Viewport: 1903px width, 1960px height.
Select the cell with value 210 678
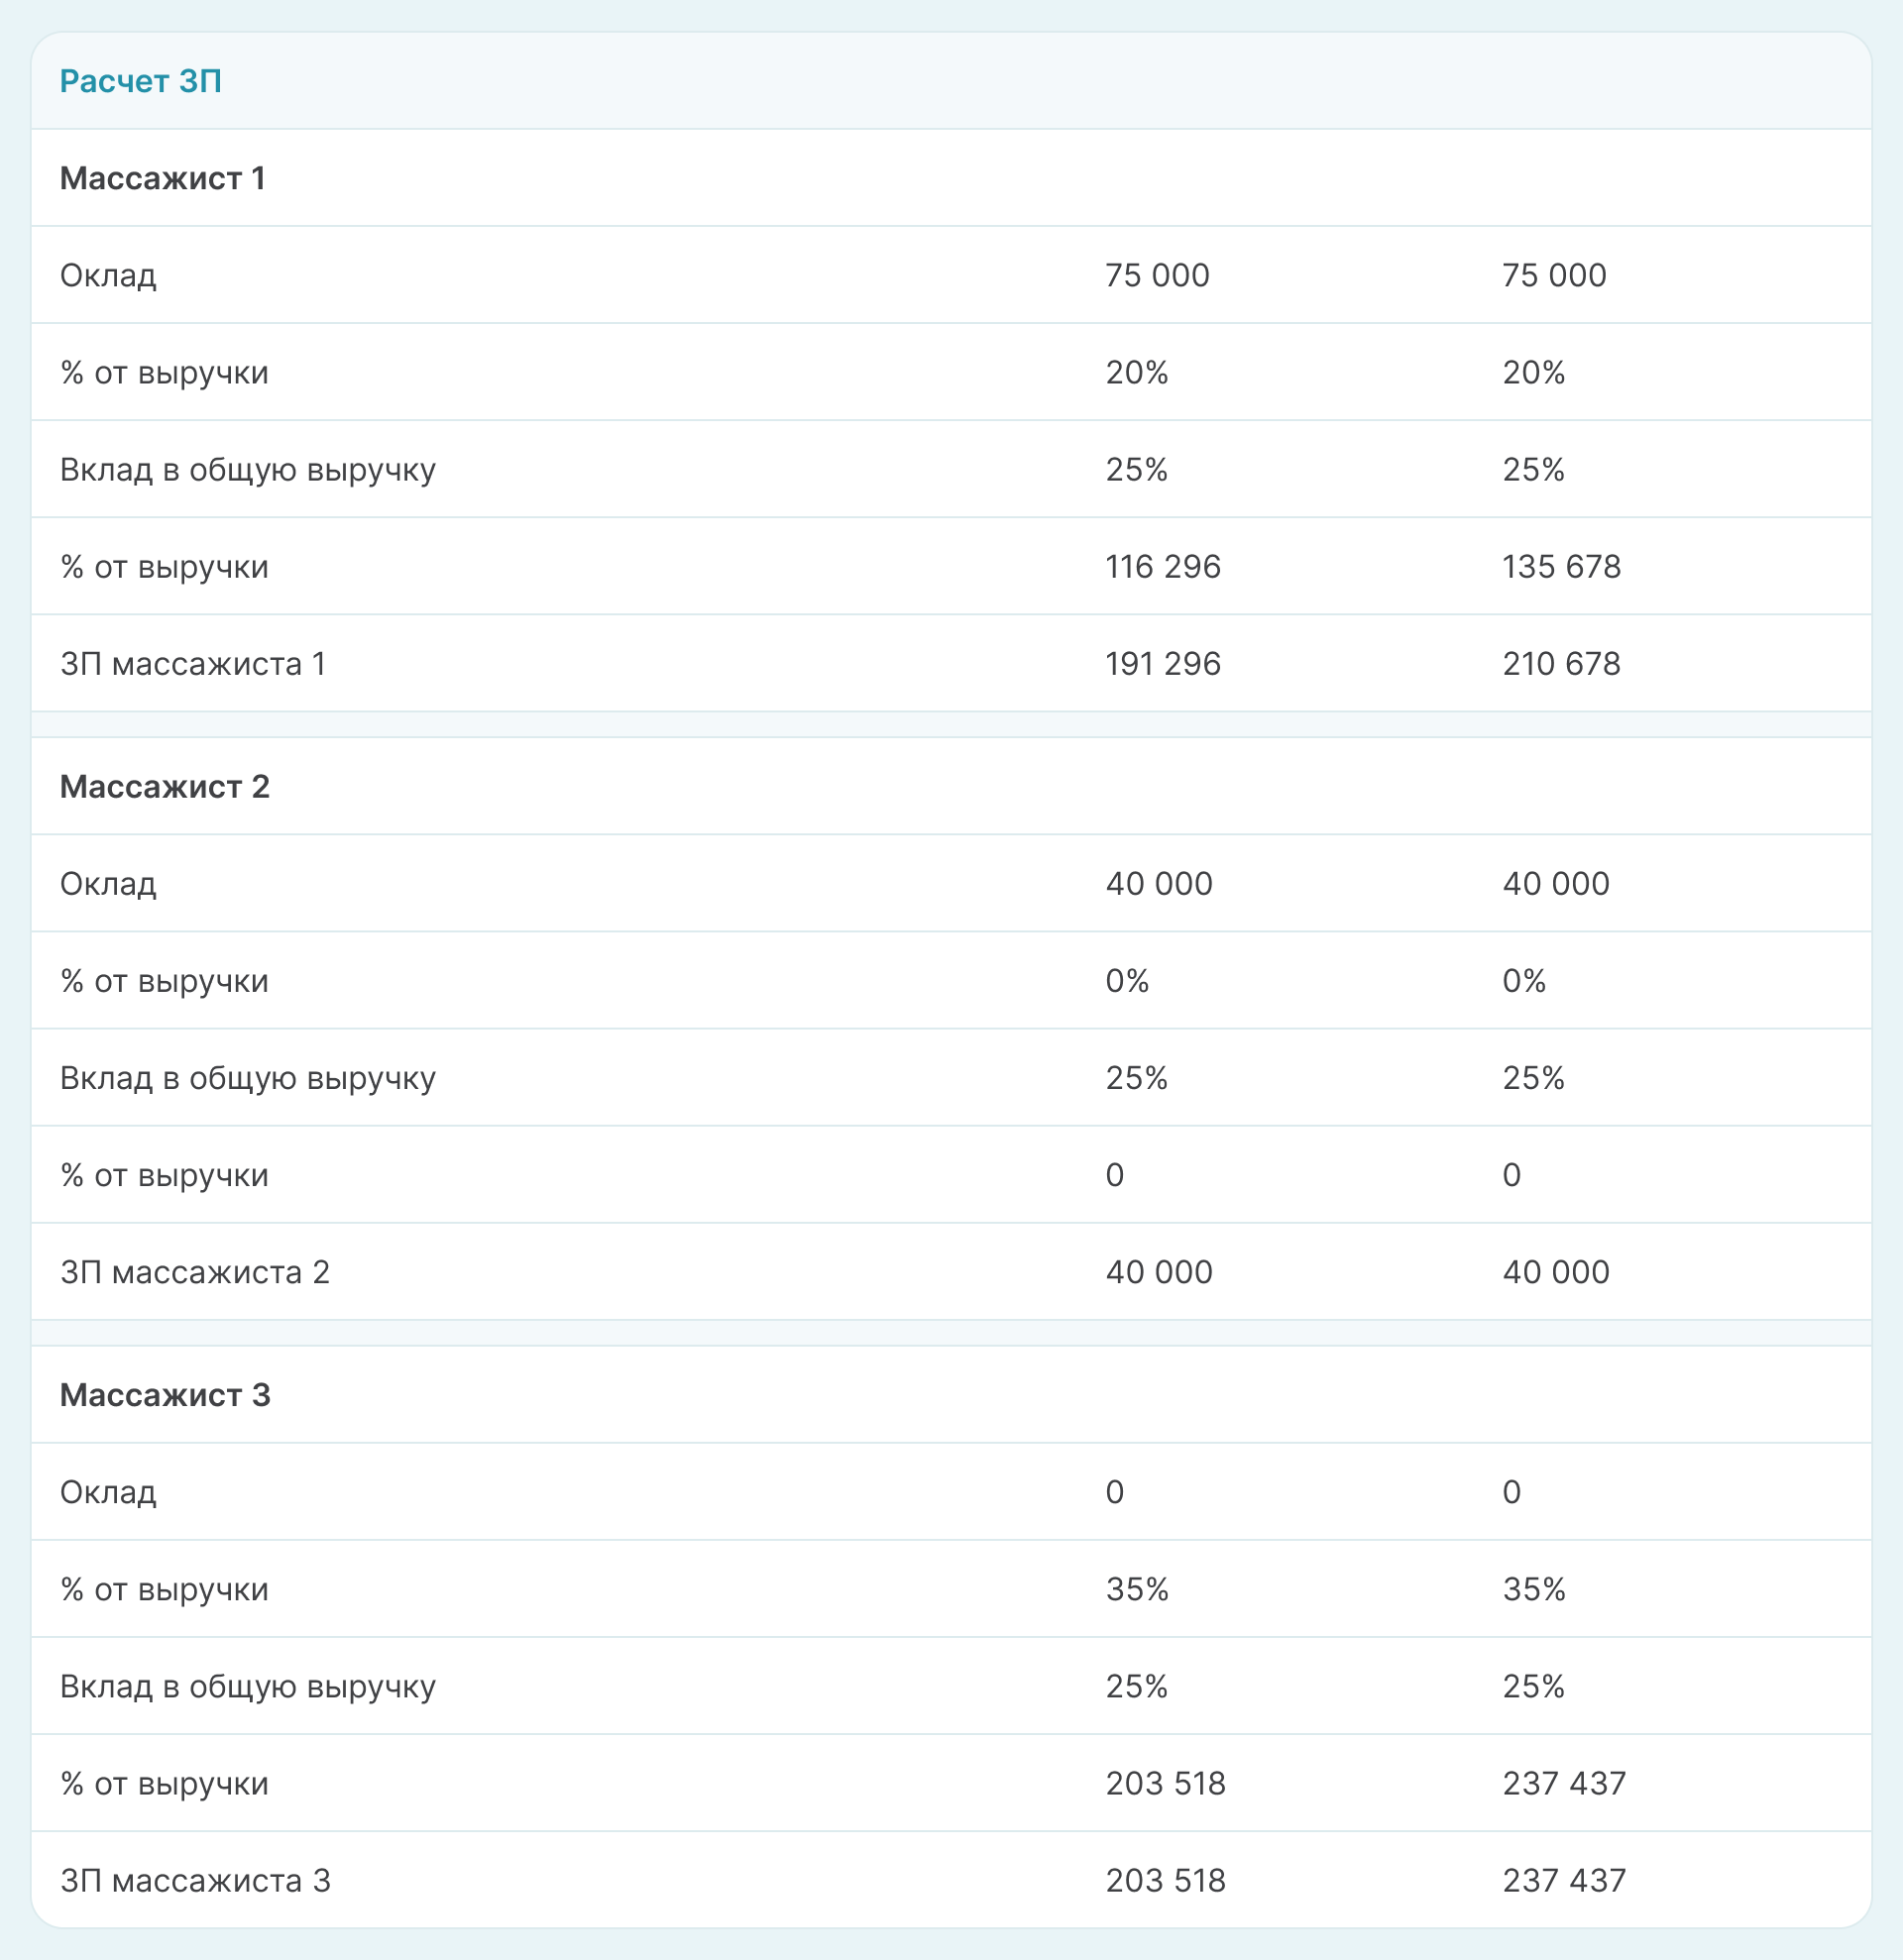[x=1561, y=664]
